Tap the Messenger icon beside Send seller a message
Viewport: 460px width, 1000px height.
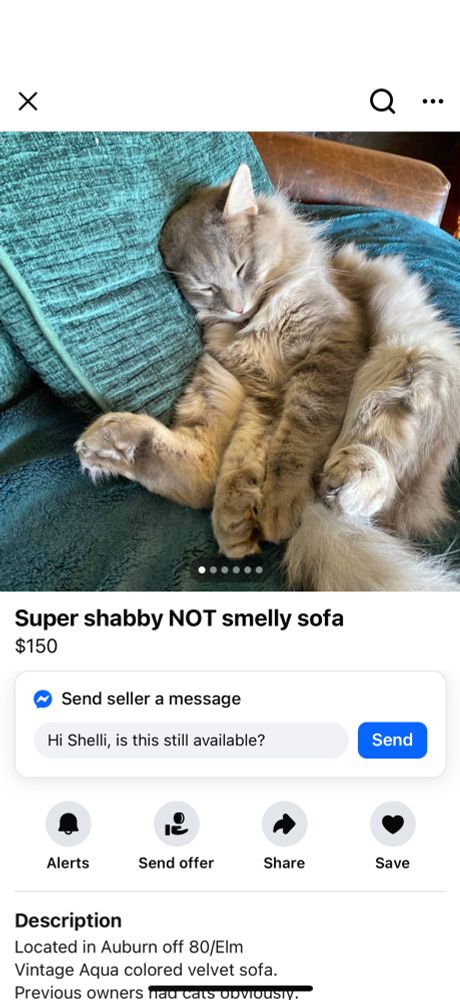(x=43, y=699)
